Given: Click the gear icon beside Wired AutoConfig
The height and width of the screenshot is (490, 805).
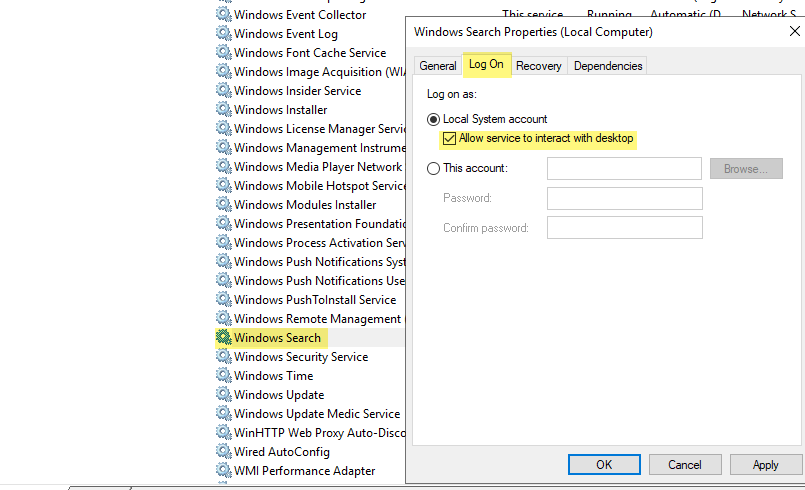Looking at the screenshot, I should pyautogui.click(x=223, y=451).
